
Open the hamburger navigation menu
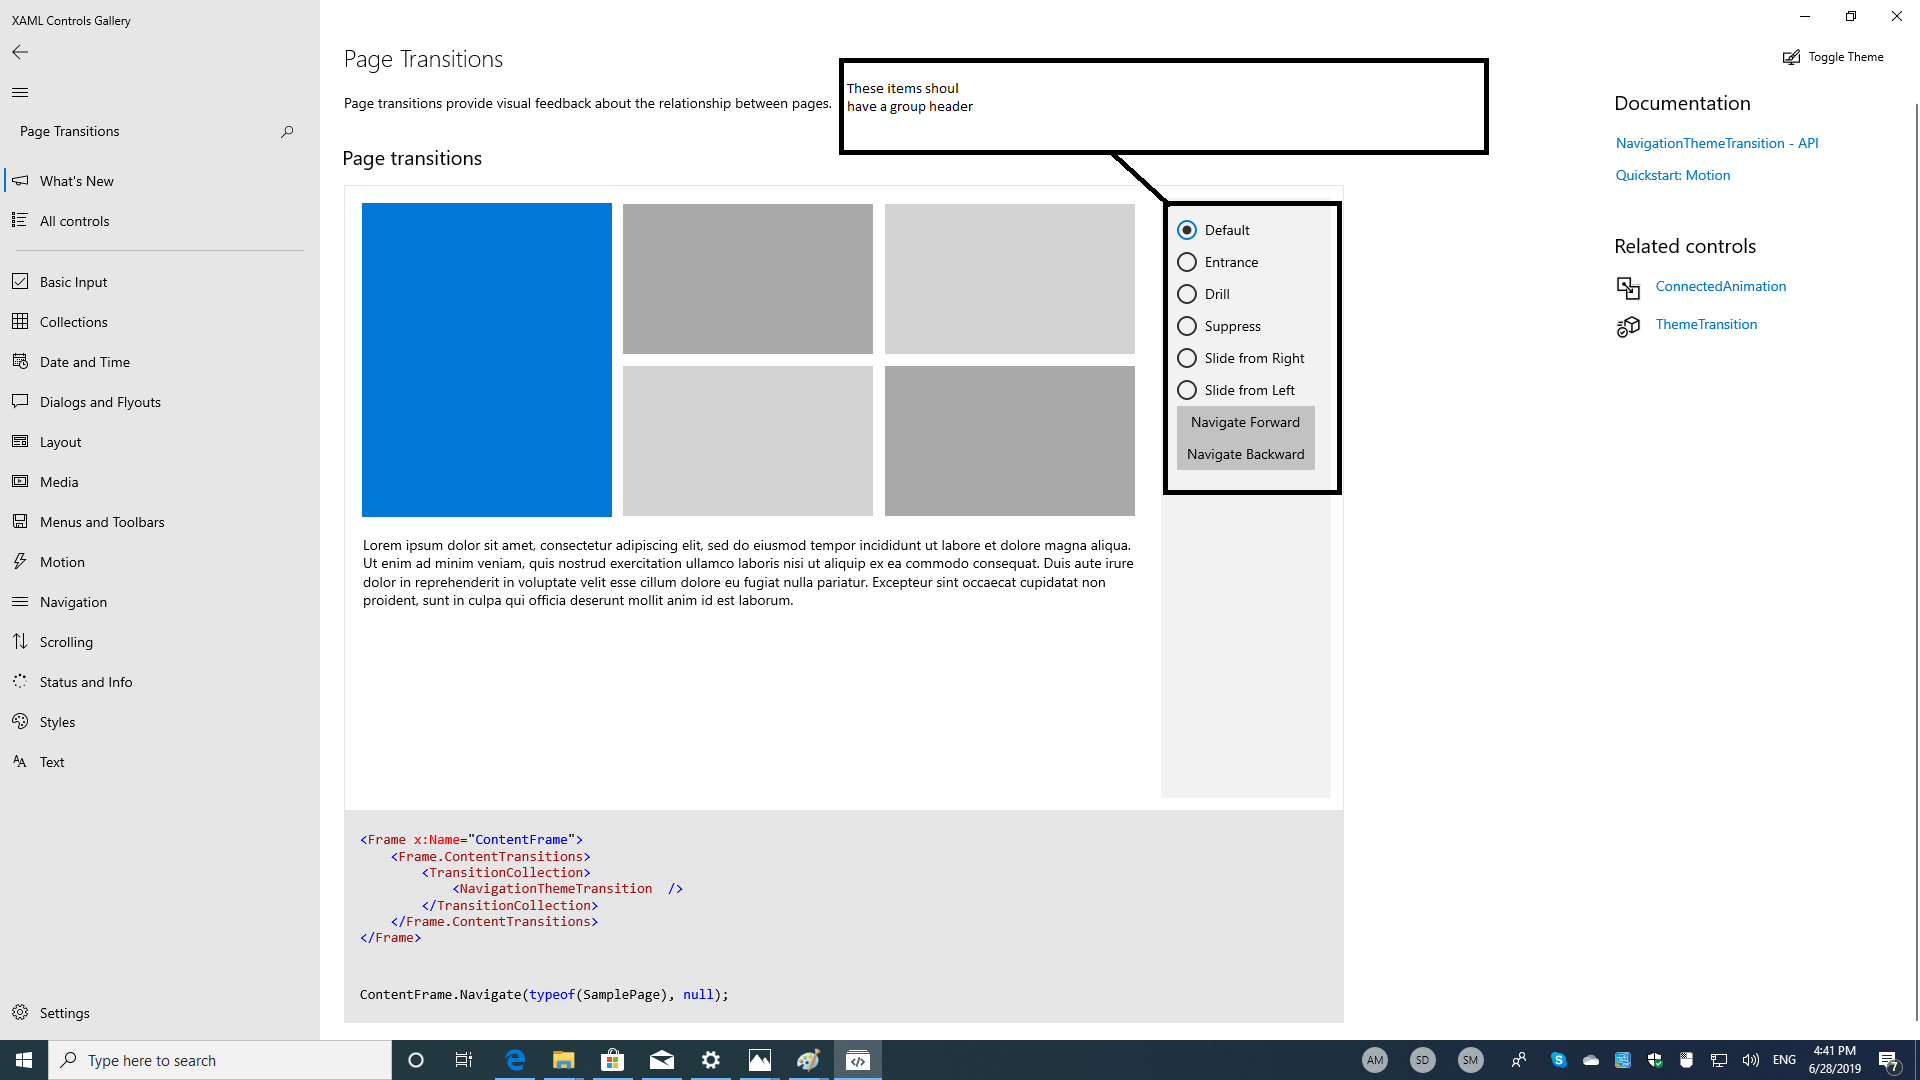point(18,92)
